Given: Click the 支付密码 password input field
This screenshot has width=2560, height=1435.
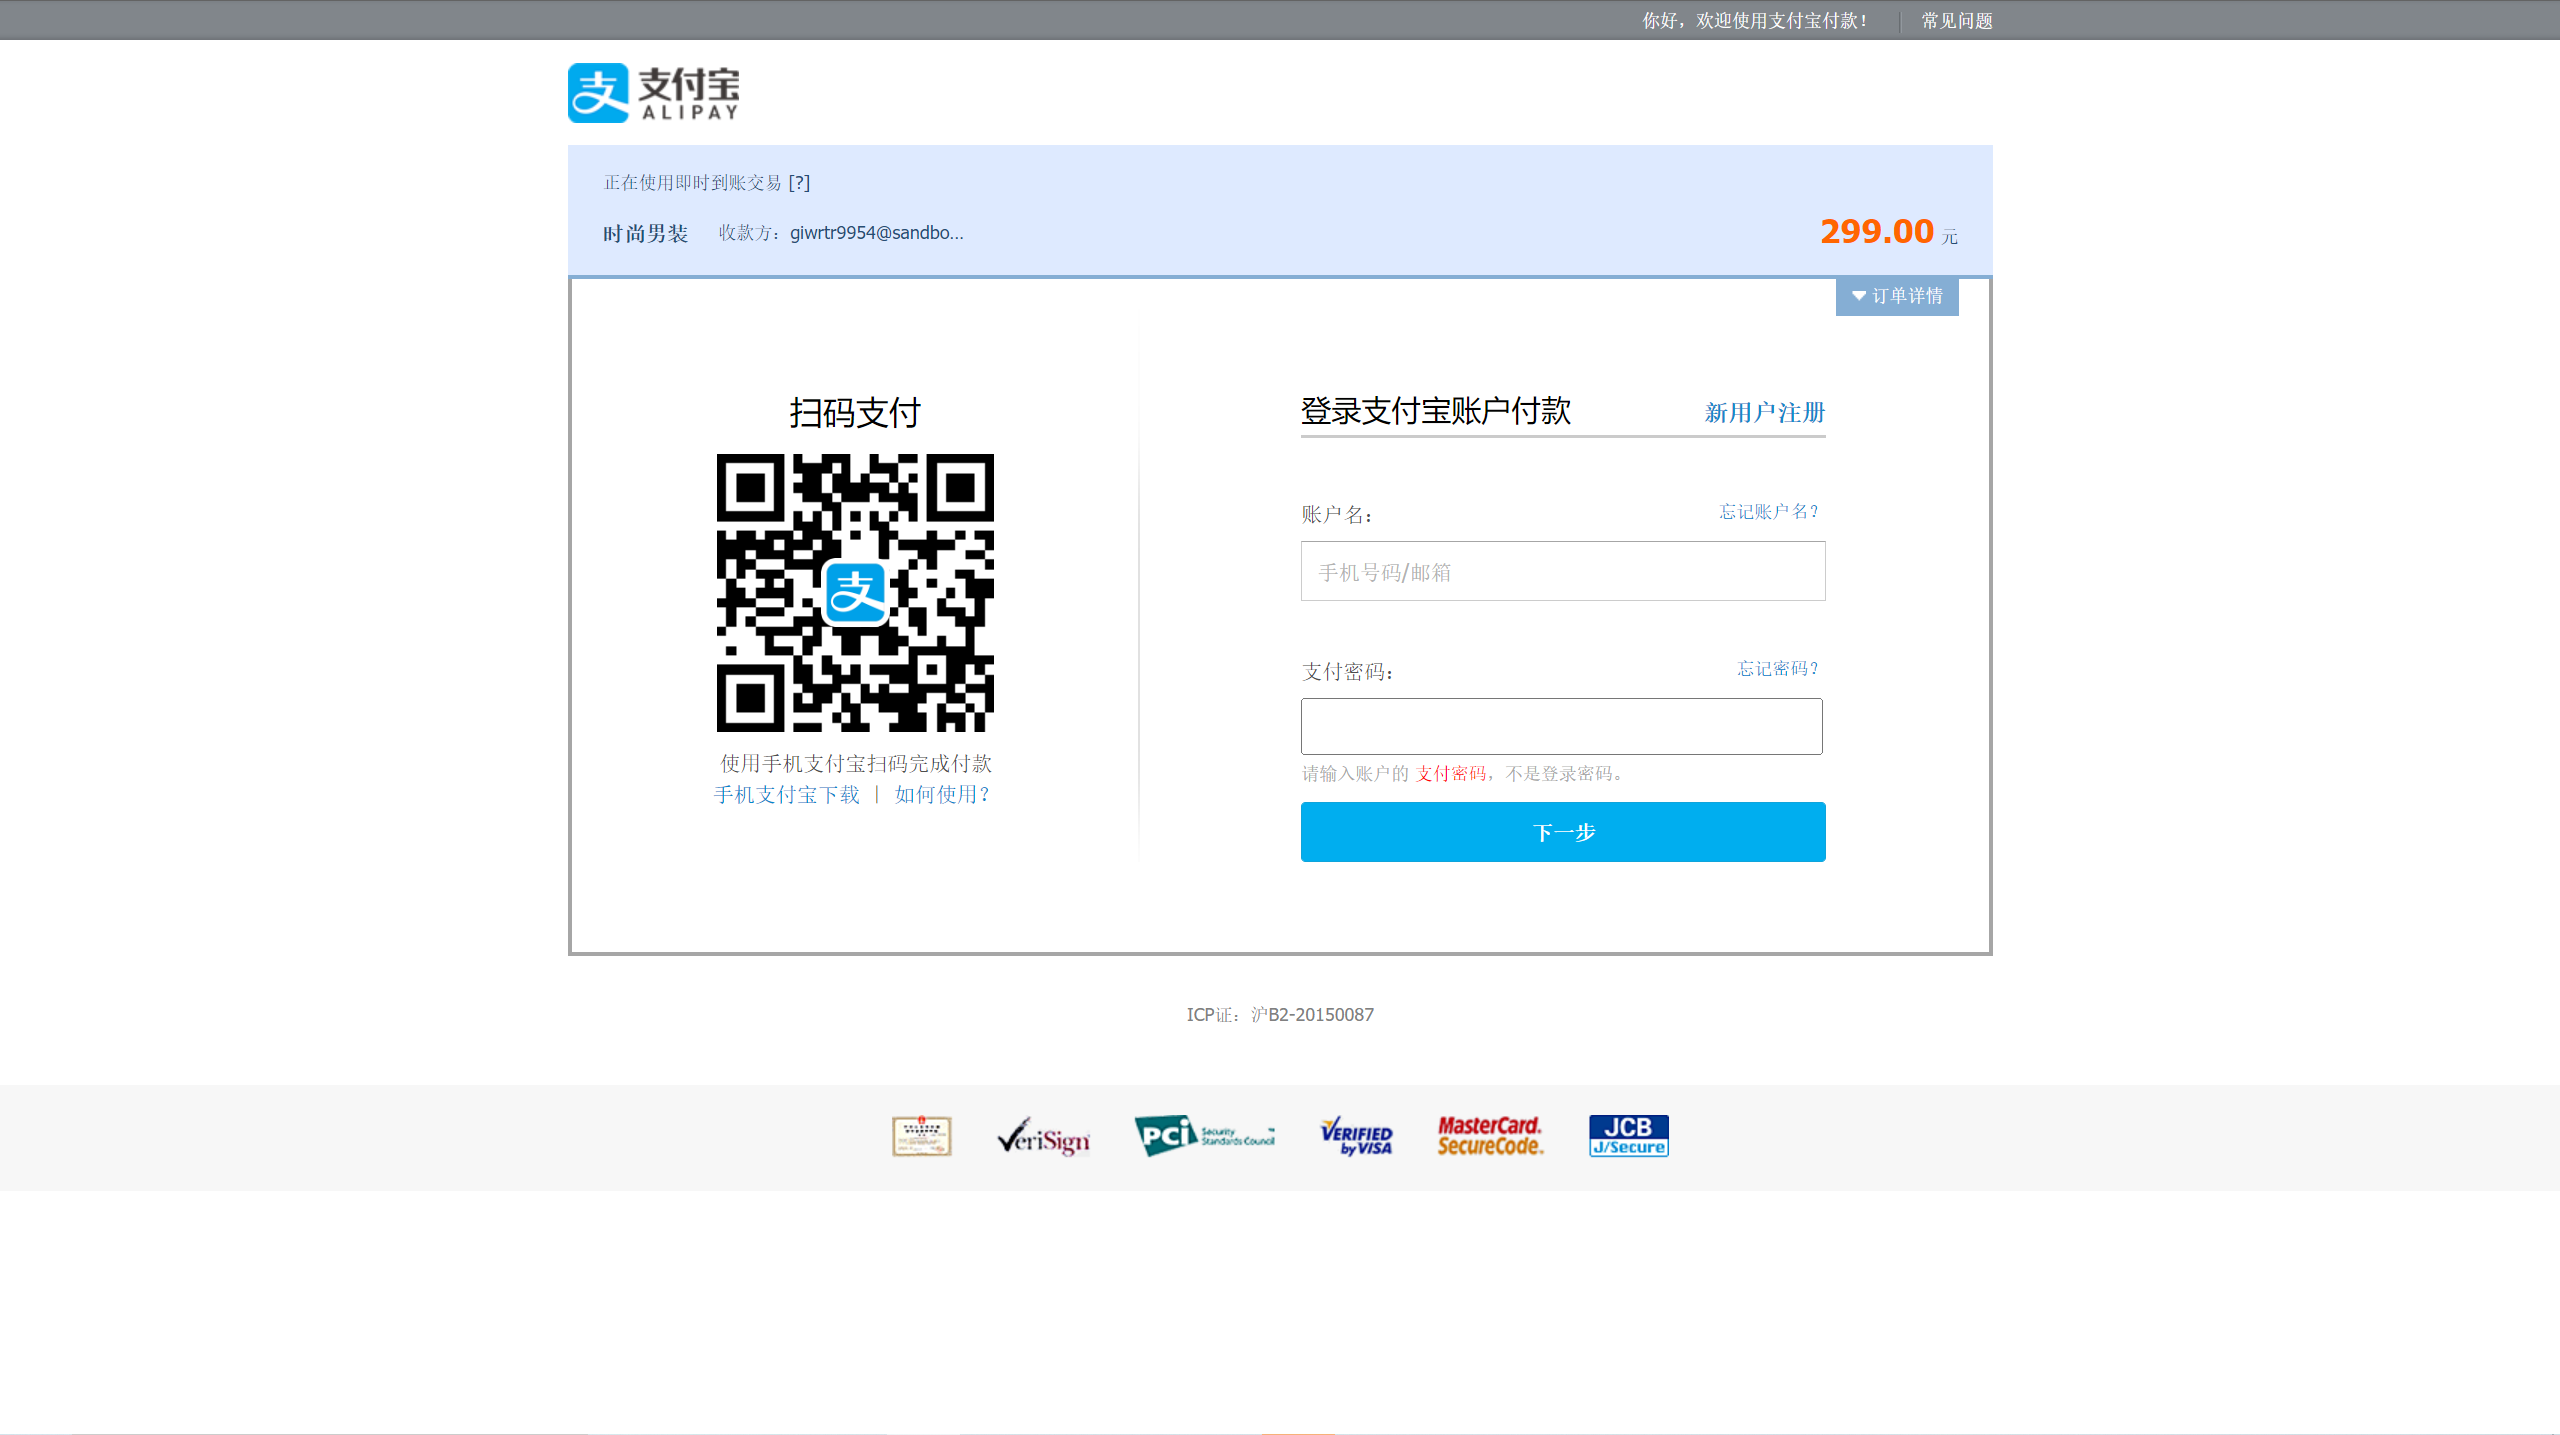Looking at the screenshot, I should click(x=1561, y=727).
